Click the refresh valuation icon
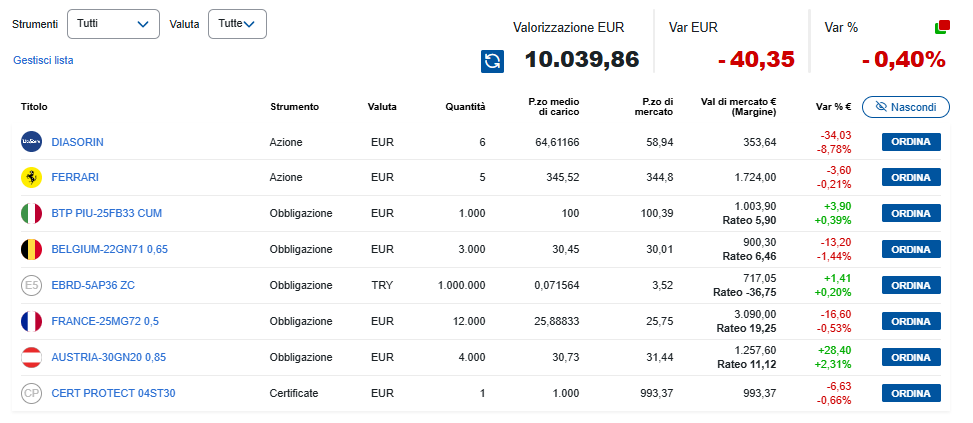The width and height of the screenshot is (973, 423). (x=492, y=61)
